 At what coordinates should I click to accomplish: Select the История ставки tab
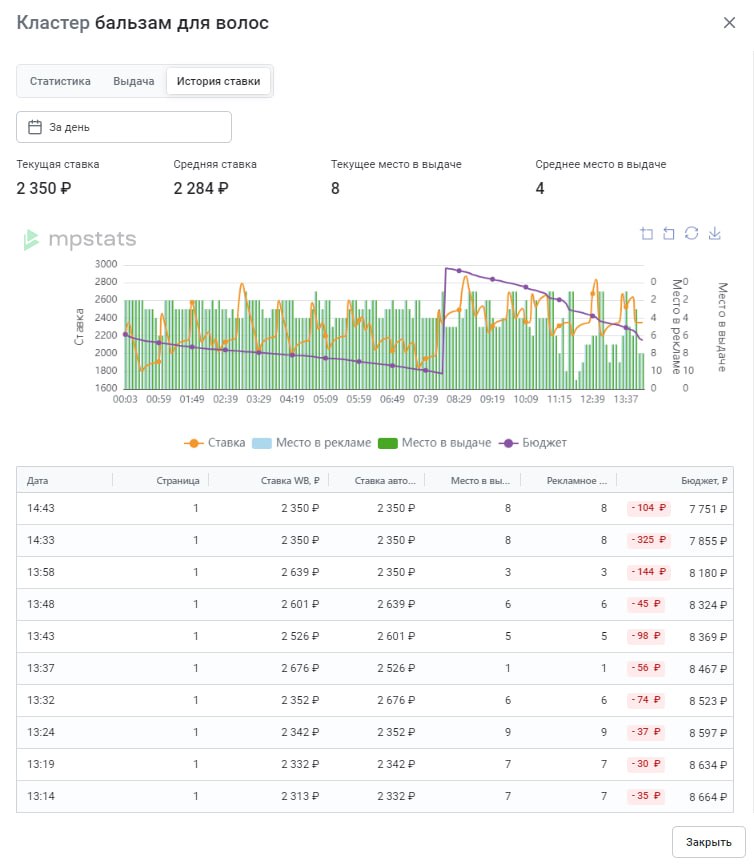coord(218,81)
